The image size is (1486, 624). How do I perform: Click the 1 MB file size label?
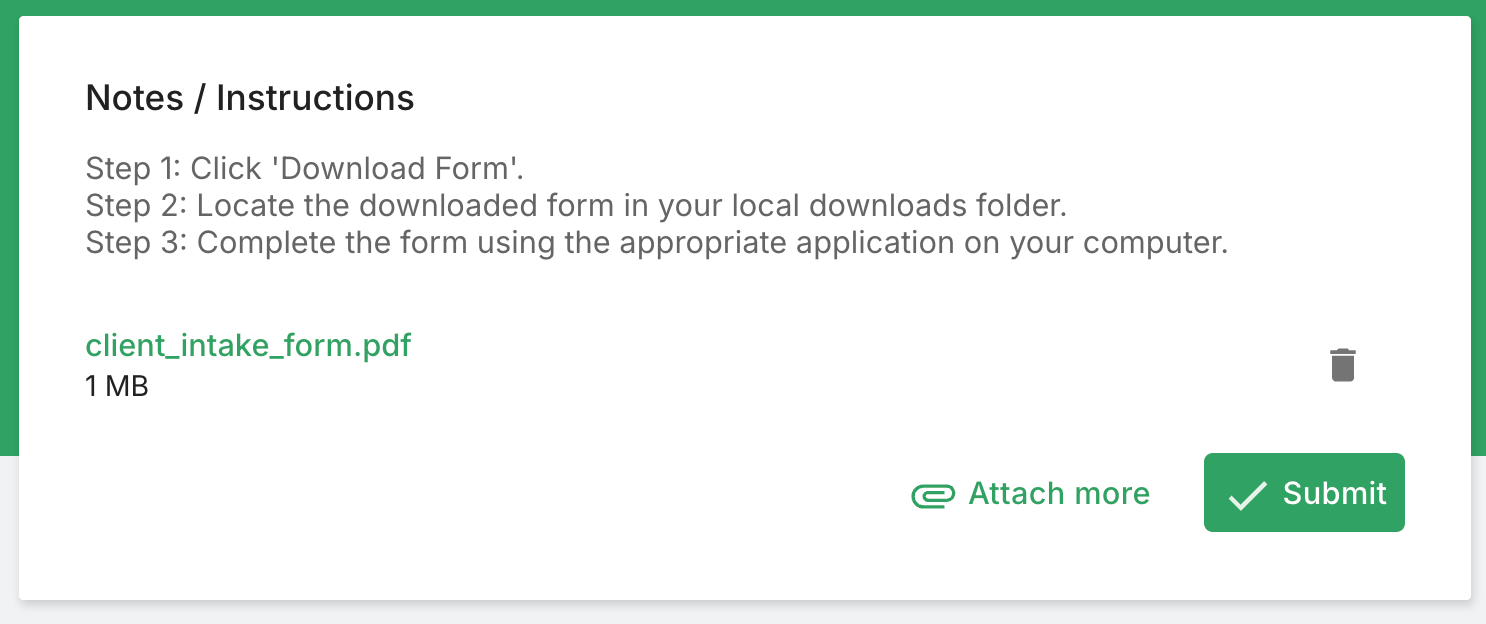point(117,386)
